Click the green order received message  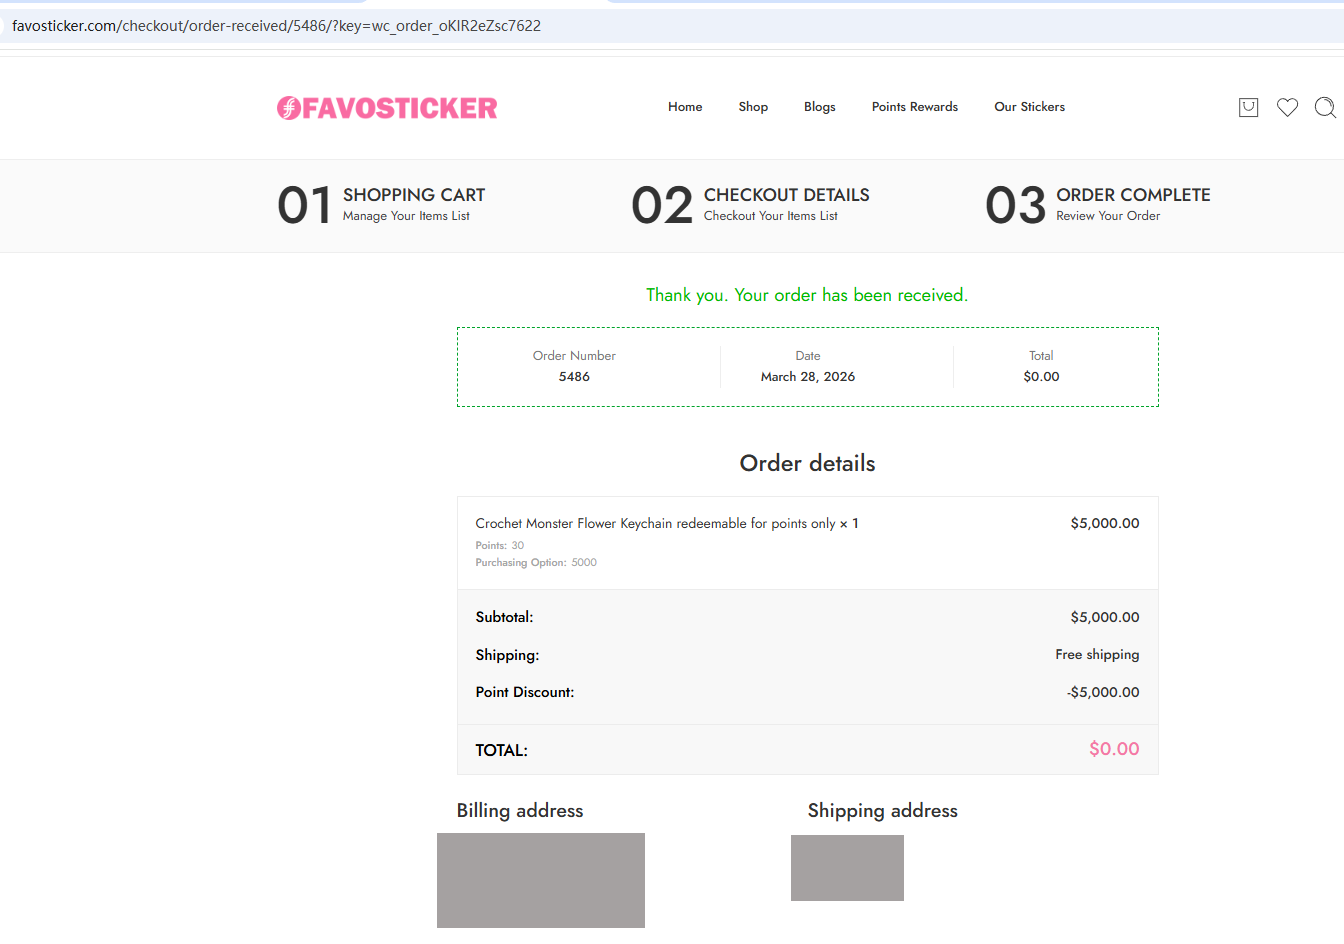point(807,295)
